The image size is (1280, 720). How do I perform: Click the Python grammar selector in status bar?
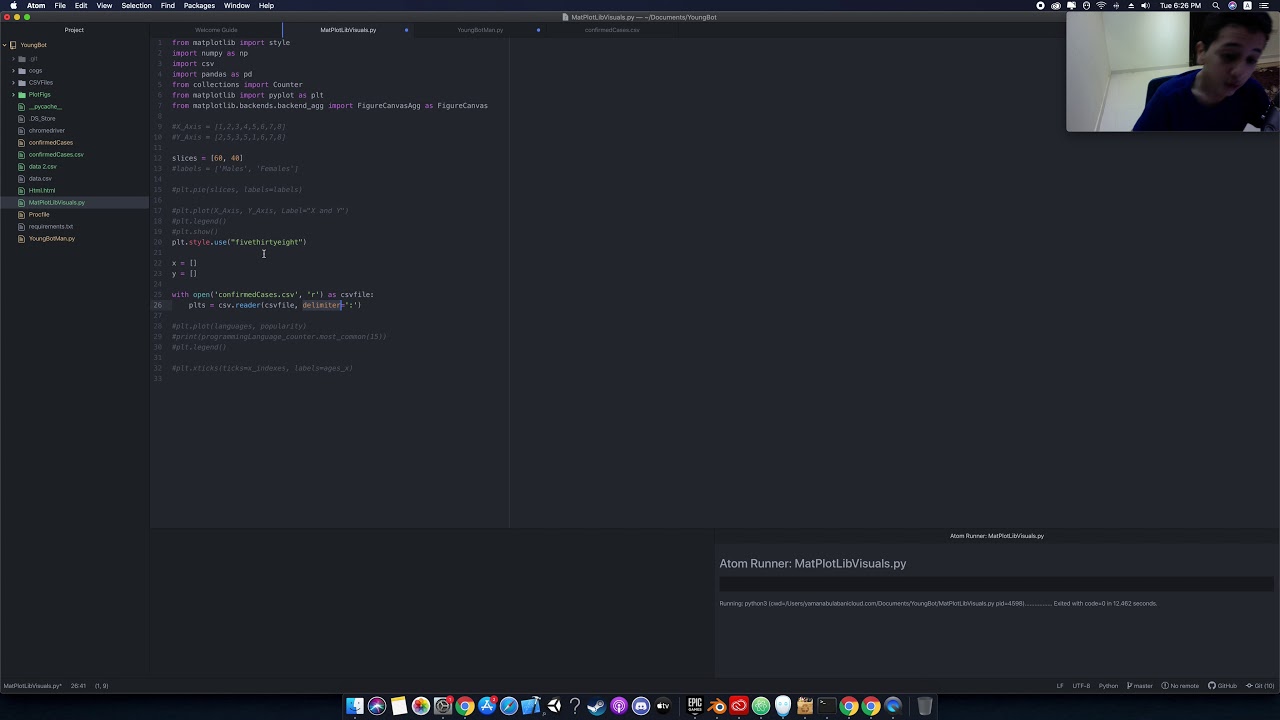click(1108, 686)
